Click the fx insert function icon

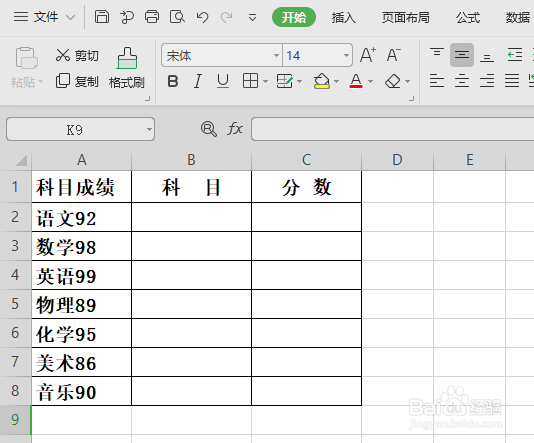235,129
